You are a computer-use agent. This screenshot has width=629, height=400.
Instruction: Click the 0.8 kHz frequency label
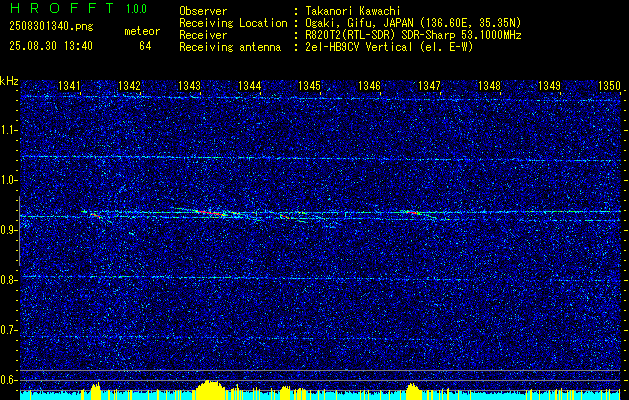point(8,280)
